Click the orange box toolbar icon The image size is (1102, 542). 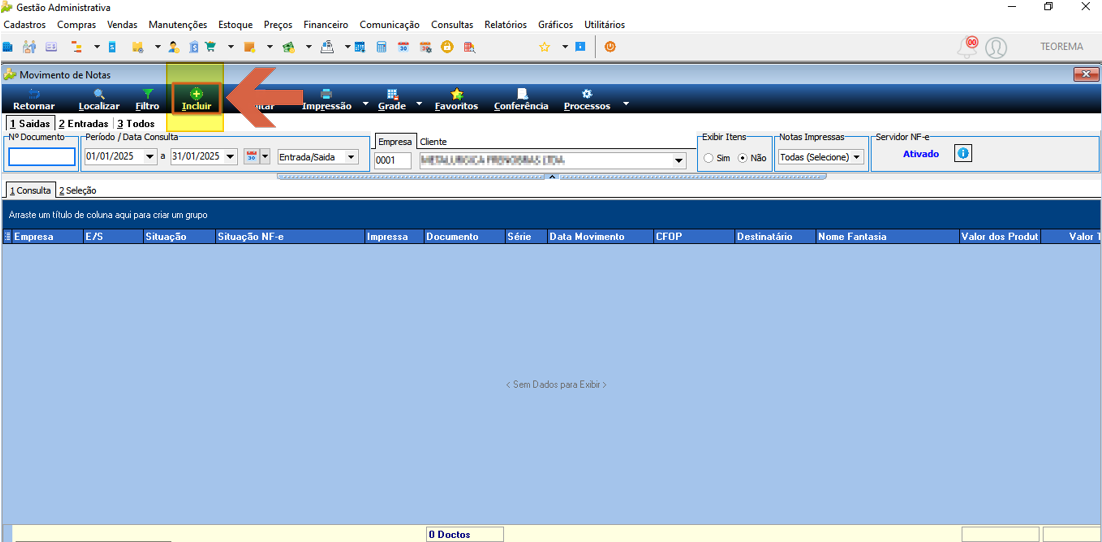248,47
